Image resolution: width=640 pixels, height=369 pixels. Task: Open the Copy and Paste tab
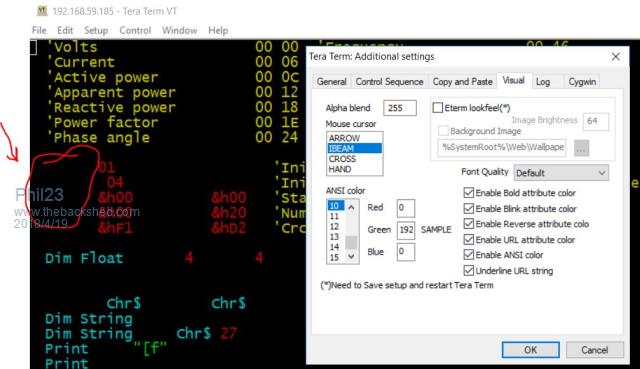click(462, 82)
